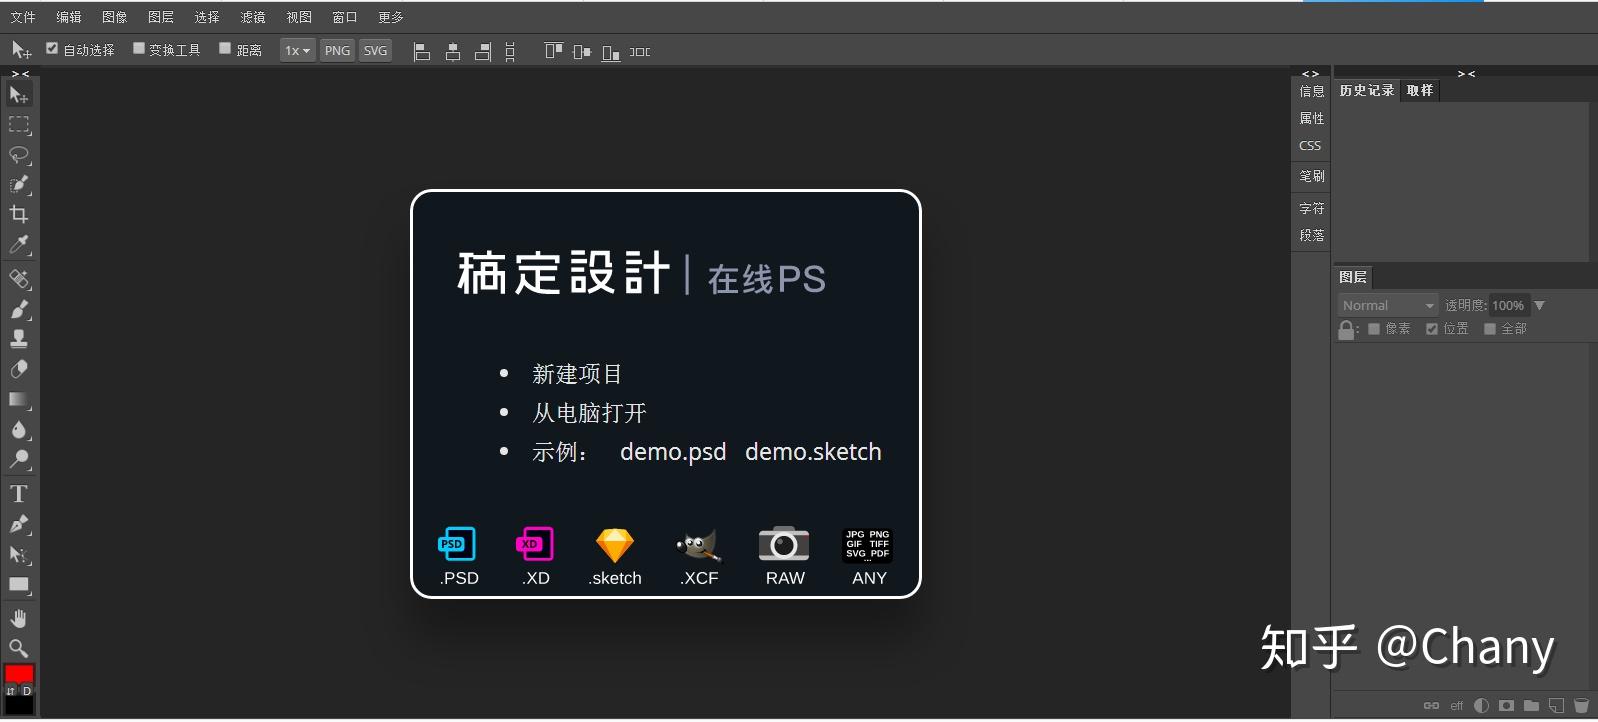
Task: Click the delete layer trash icon
Action: click(x=1581, y=706)
